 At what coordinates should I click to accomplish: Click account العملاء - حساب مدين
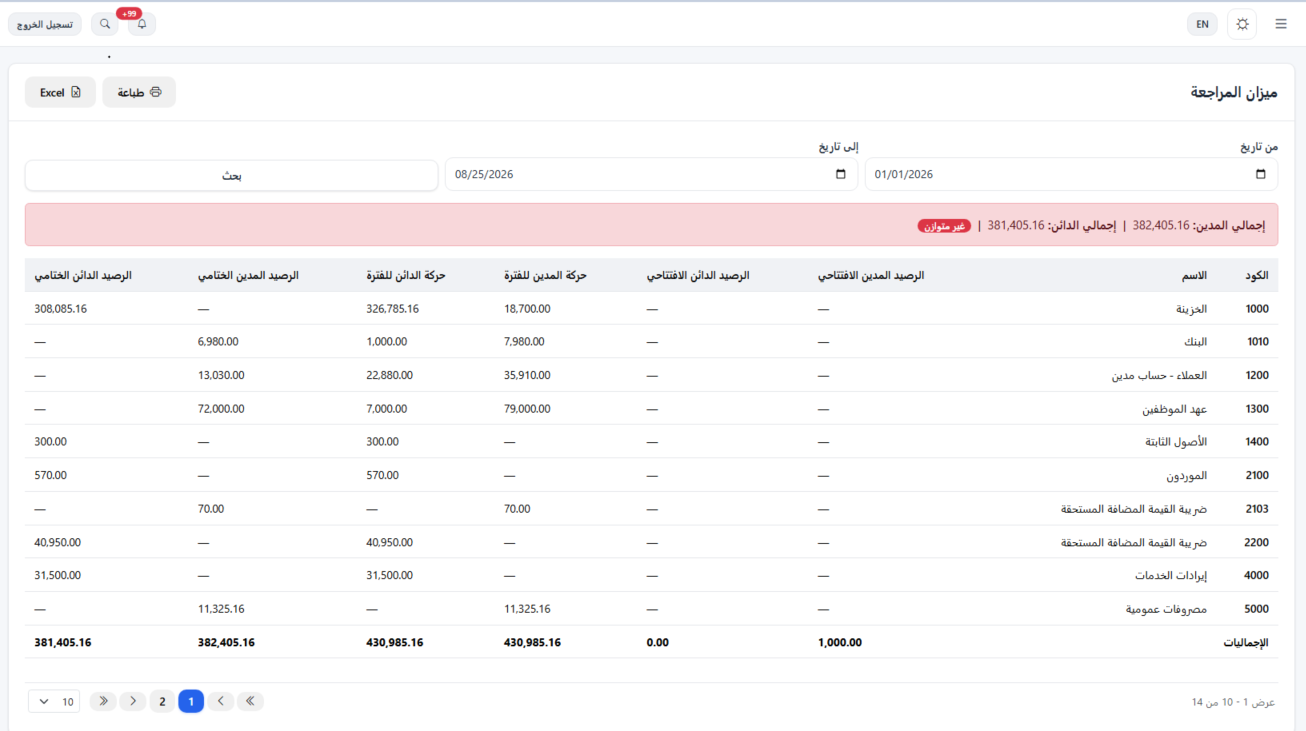1160,376
